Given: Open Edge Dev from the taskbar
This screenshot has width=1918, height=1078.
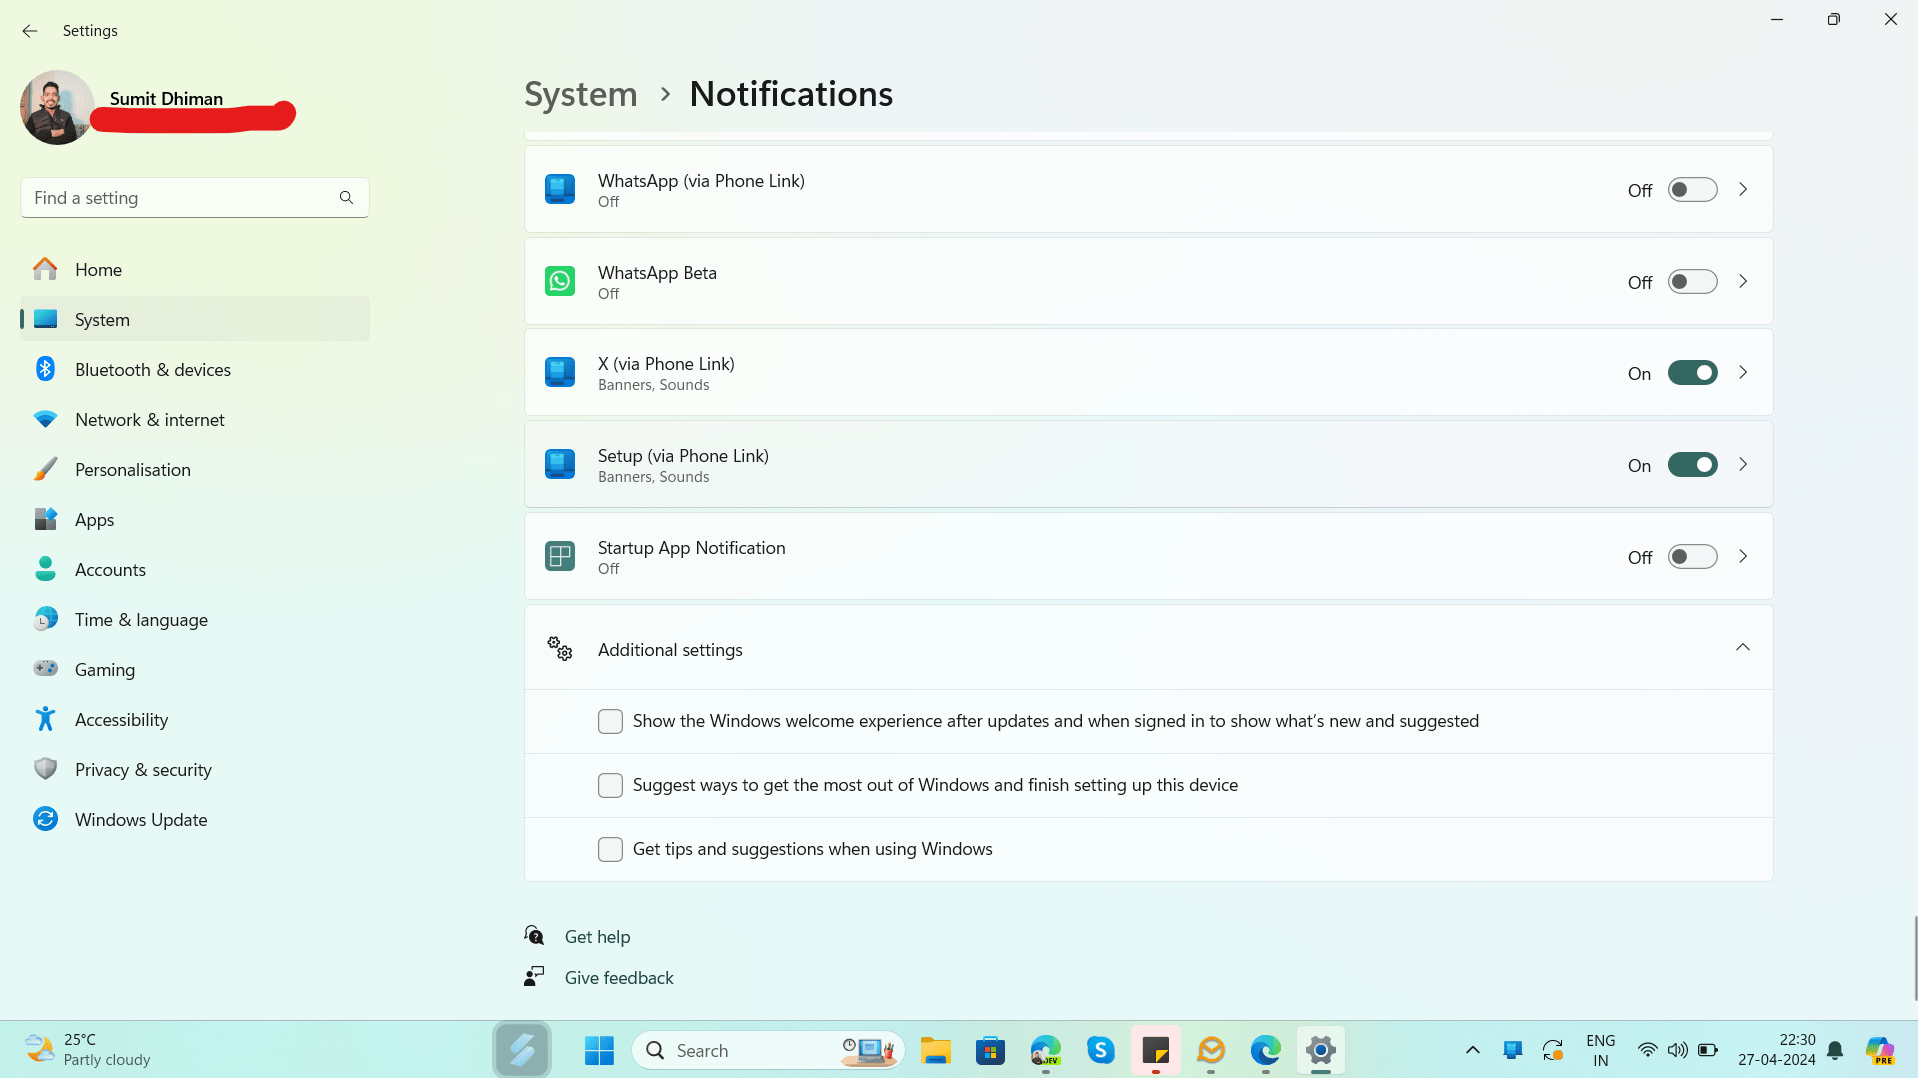Looking at the screenshot, I should point(1046,1050).
